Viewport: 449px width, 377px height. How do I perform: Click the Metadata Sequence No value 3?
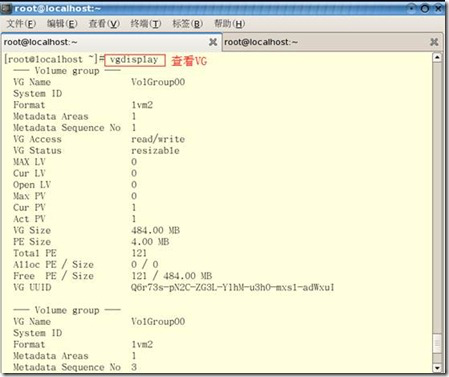pyautogui.click(x=134, y=367)
